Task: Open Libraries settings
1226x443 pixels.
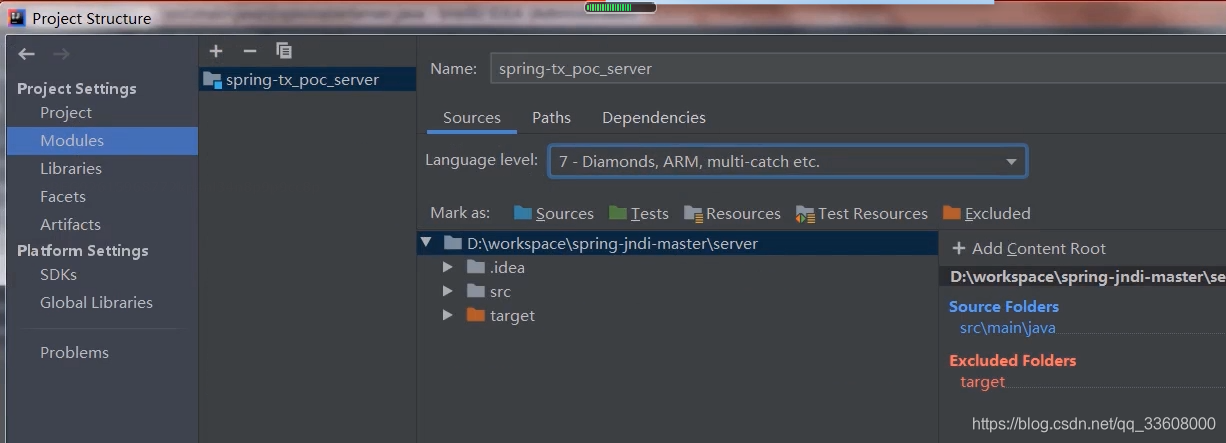Action: pyautogui.click(x=71, y=169)
